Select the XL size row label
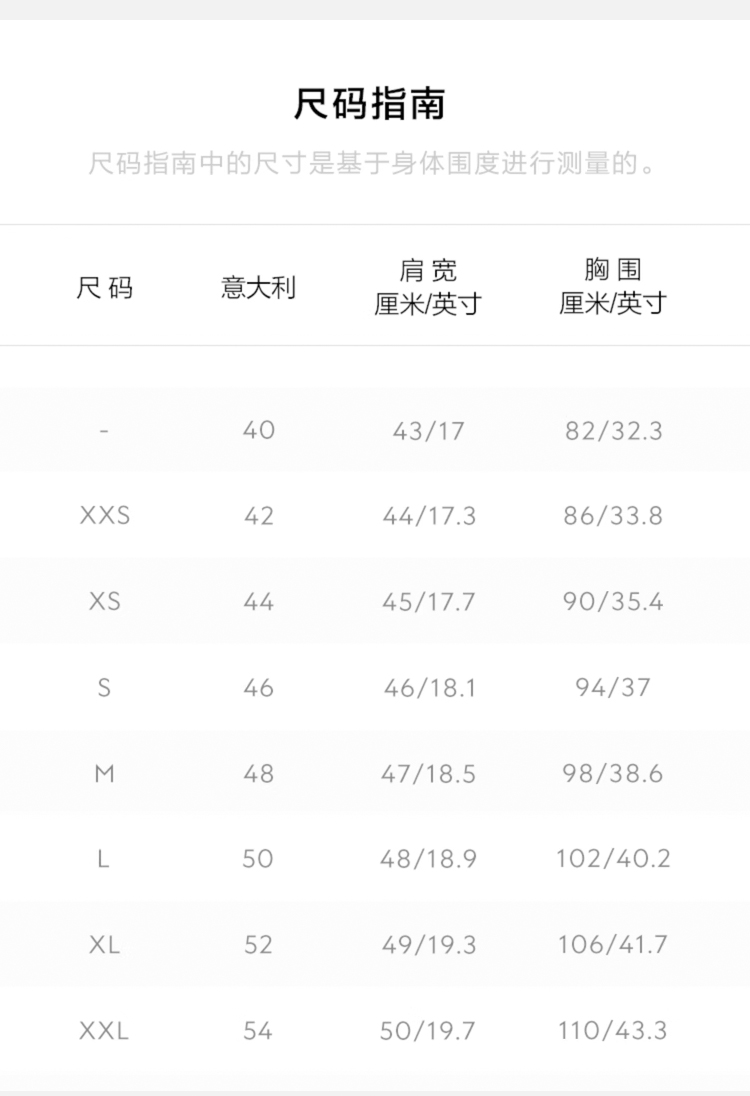This screenshot has height=1096, width=750. [104, 945]
